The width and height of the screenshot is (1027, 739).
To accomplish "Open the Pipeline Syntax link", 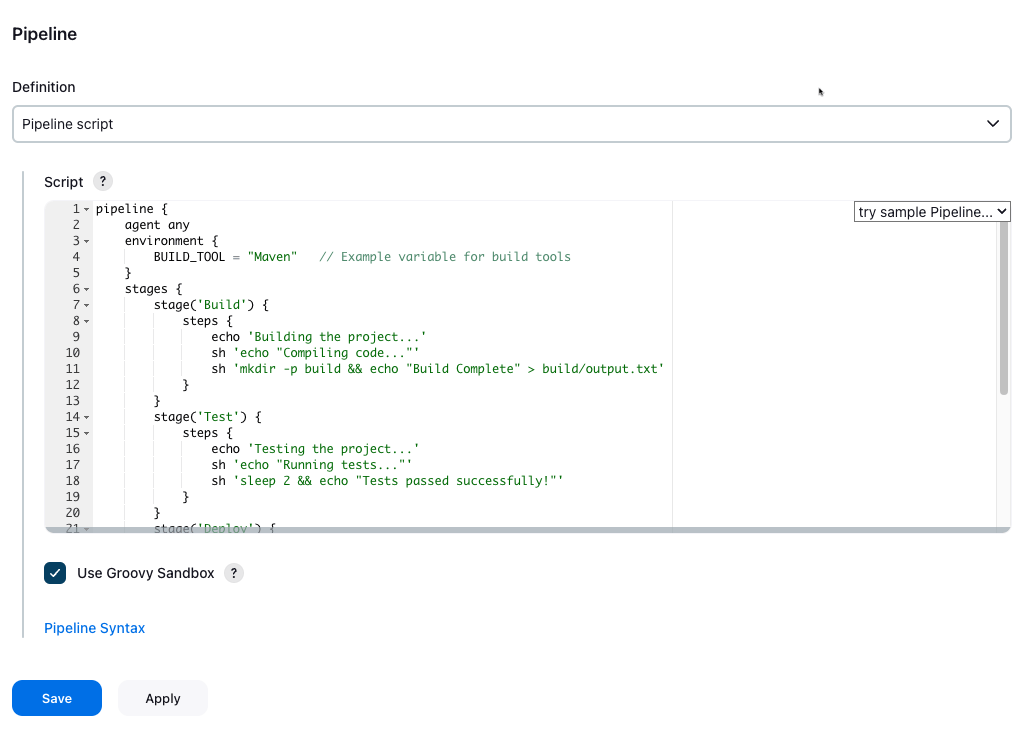I will (94, 628).
